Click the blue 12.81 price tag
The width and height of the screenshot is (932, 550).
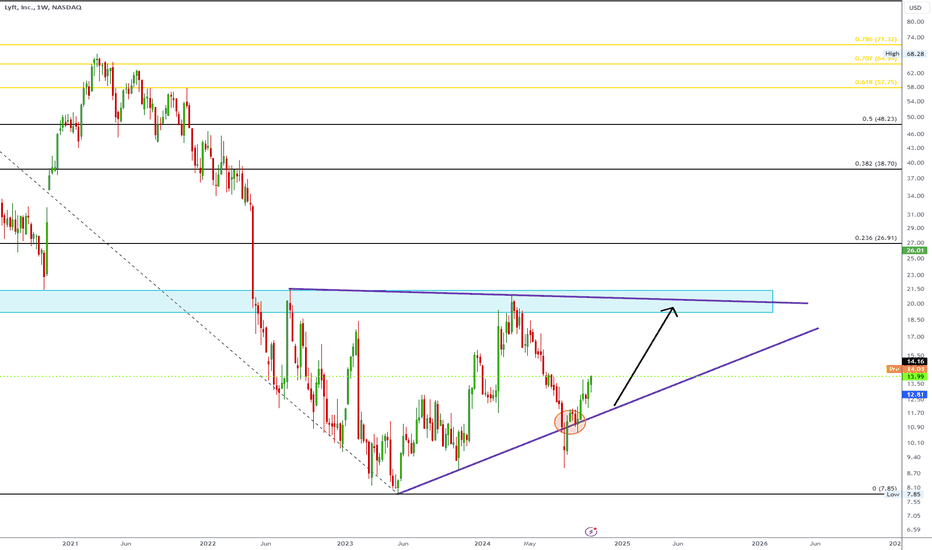(915, 395)
